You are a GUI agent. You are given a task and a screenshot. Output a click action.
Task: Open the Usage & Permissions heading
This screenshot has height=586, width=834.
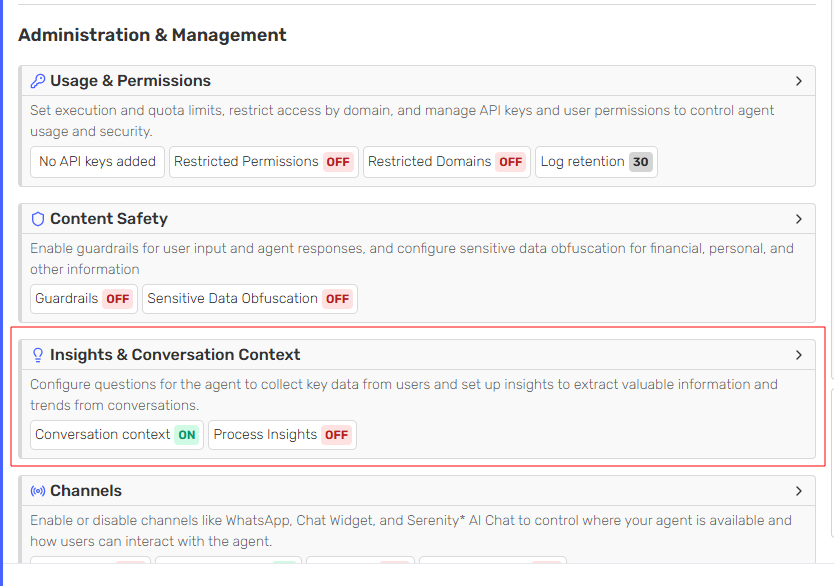tap(130, 81)
